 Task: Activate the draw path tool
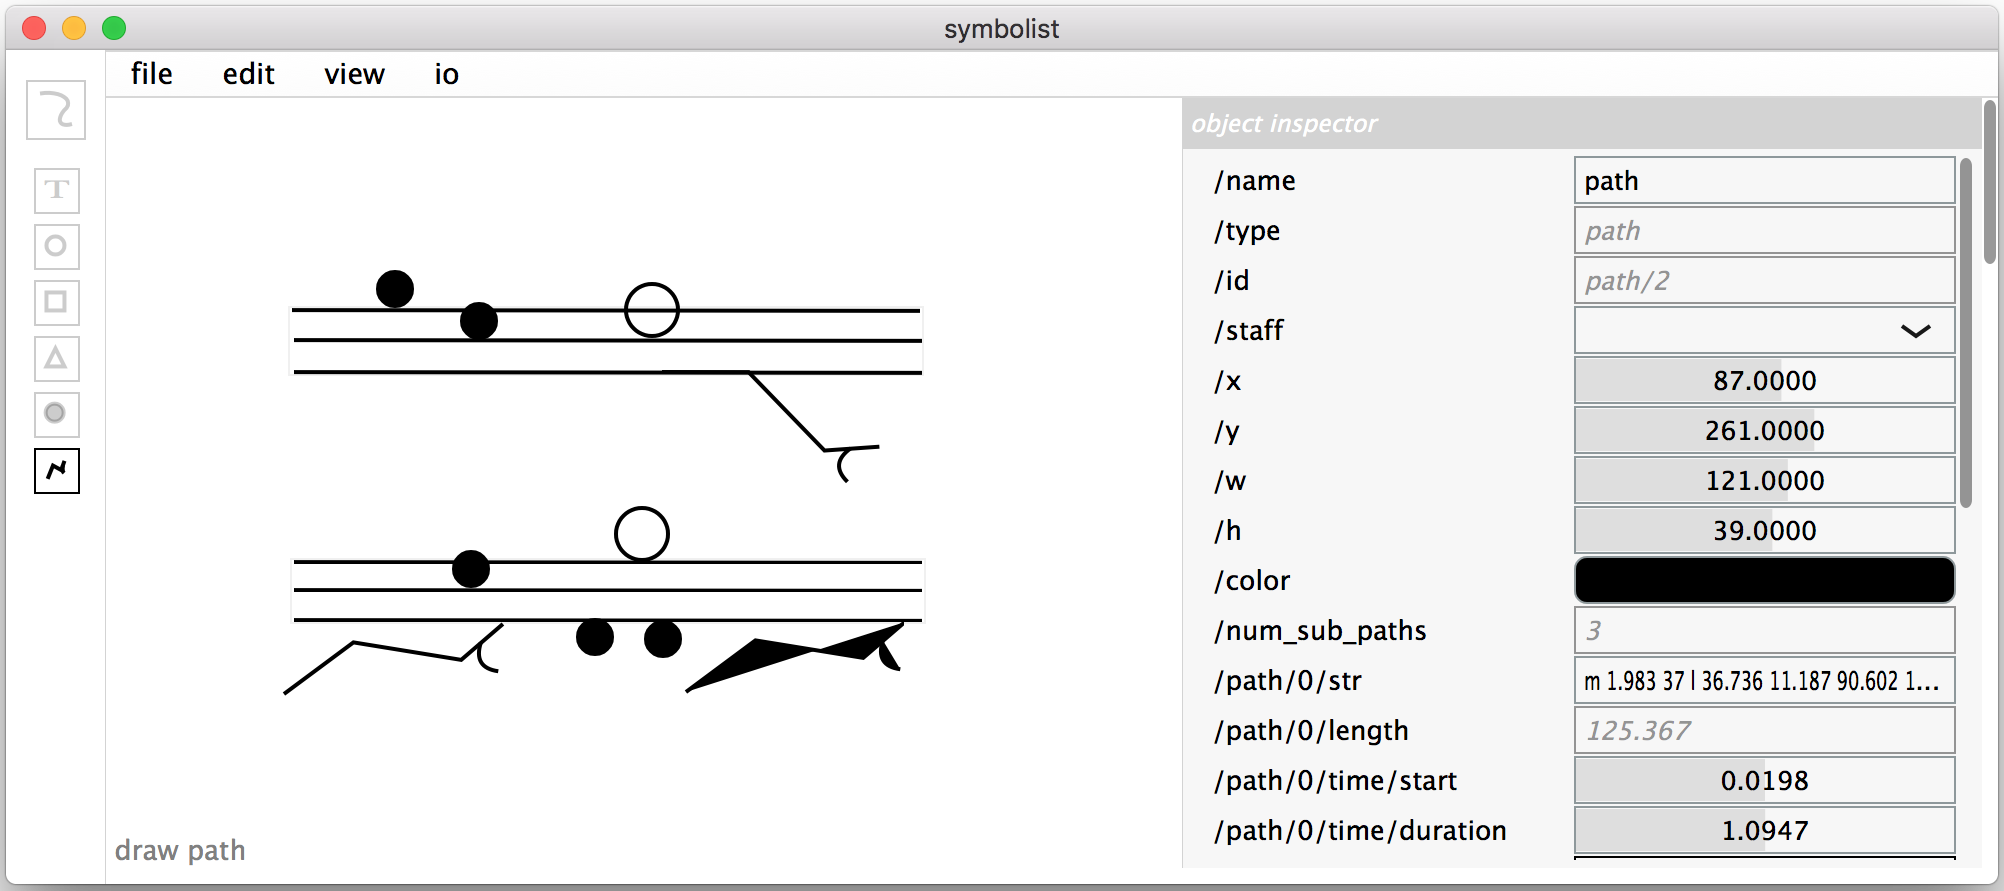point(57,470)
